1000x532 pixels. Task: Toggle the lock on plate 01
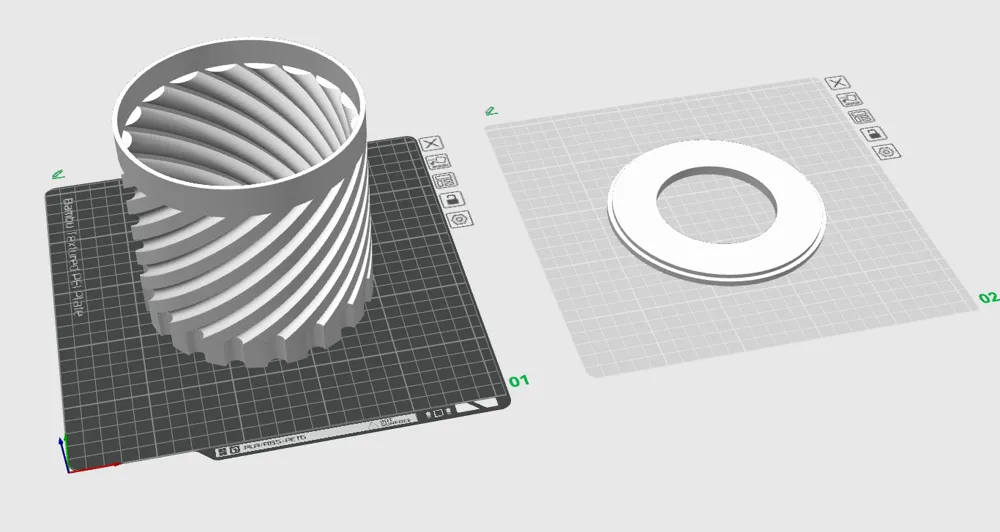[452, 200]
